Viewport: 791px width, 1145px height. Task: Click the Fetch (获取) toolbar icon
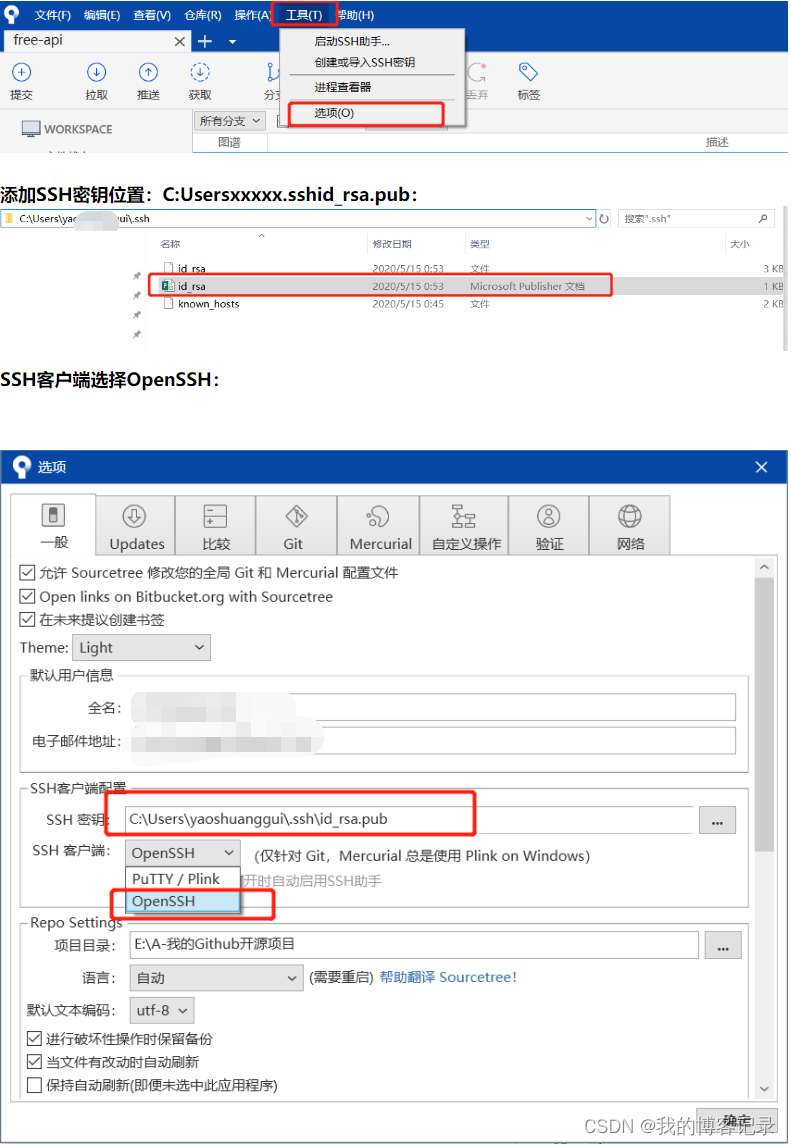tap(199, 72)
